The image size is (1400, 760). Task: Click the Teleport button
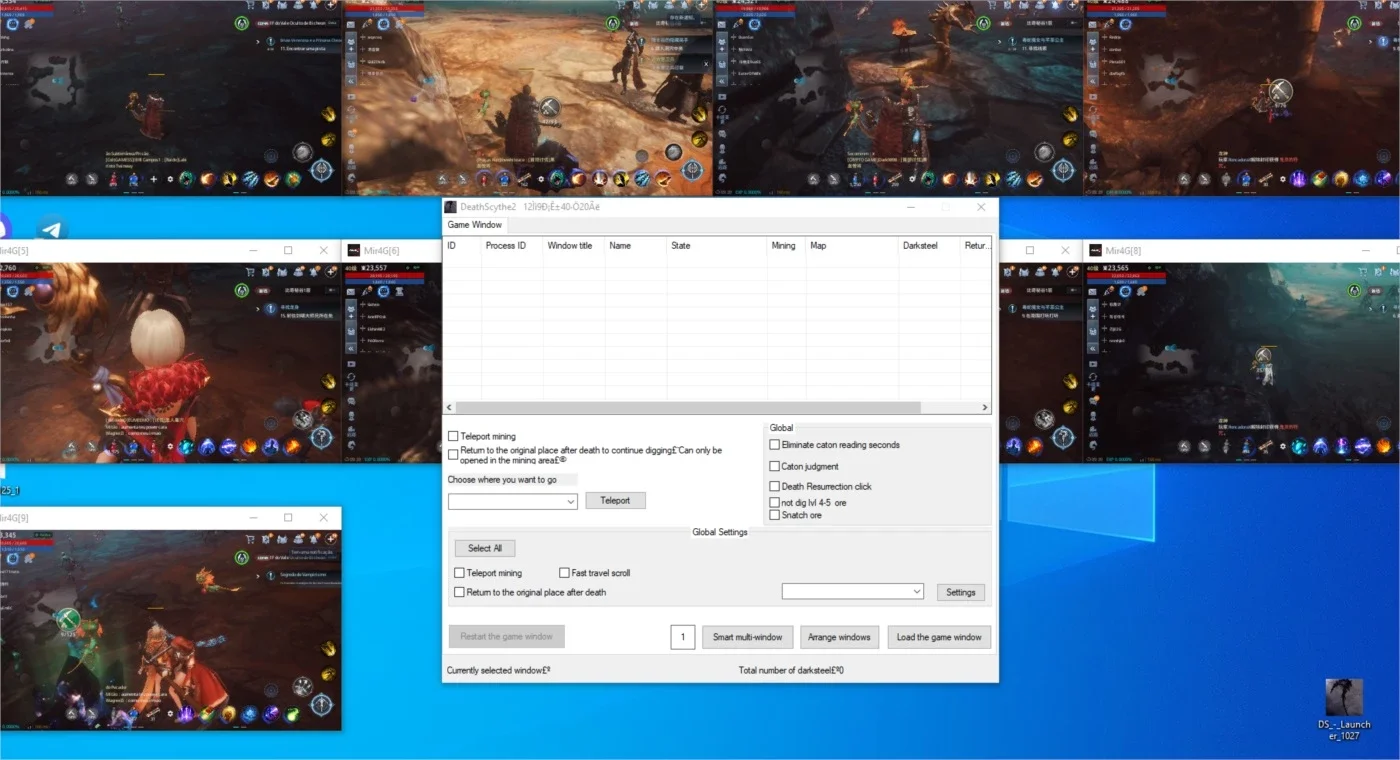[x=615, y=500]
